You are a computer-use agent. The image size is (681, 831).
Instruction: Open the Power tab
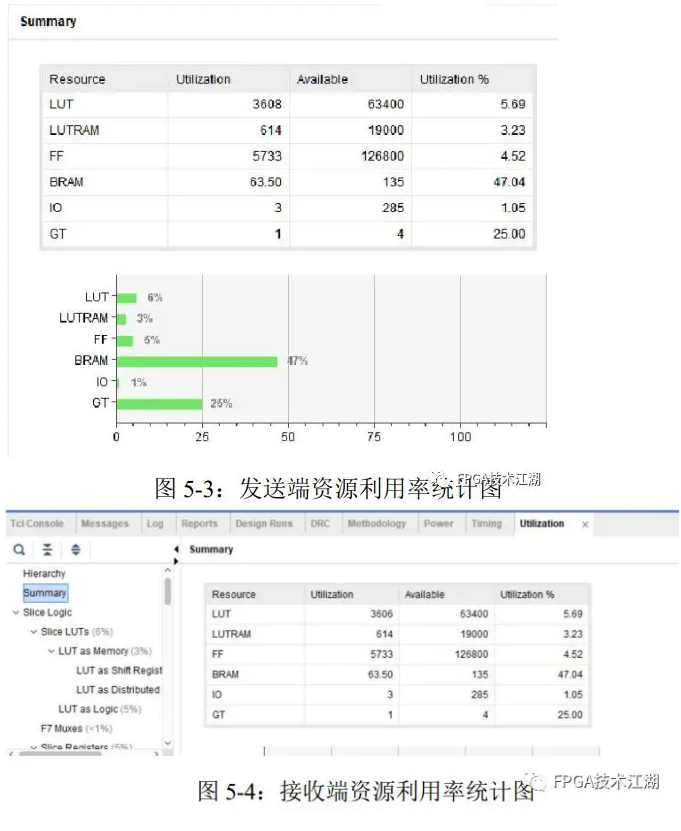click(x=438, y=524)
